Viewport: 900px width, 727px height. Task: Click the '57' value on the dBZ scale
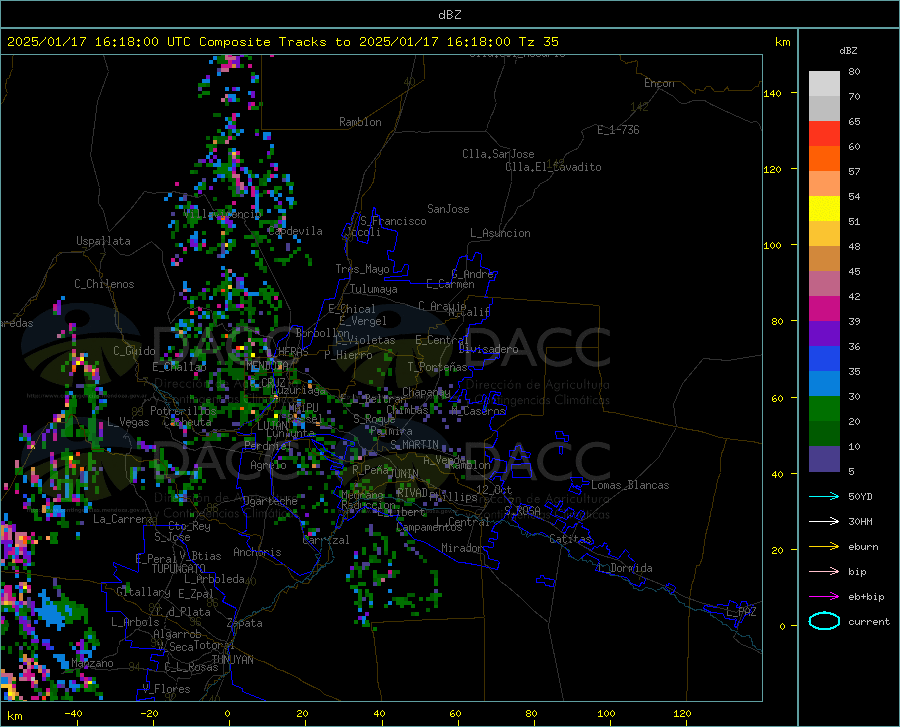[x=854, y=171]
